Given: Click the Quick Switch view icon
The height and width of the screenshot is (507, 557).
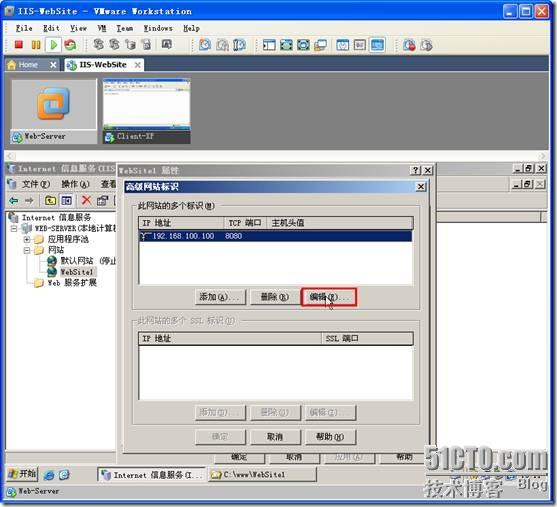Looking at the screenshot, I should 286,45.
